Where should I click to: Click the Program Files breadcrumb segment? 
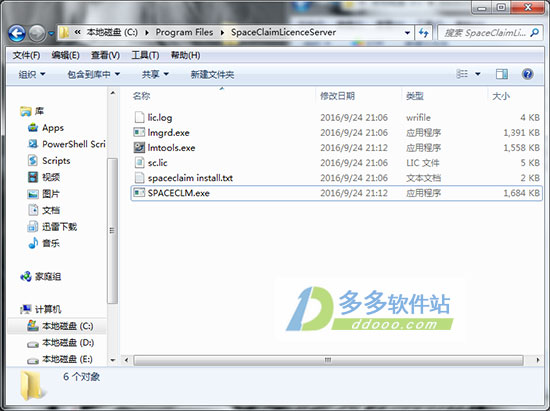184,32
